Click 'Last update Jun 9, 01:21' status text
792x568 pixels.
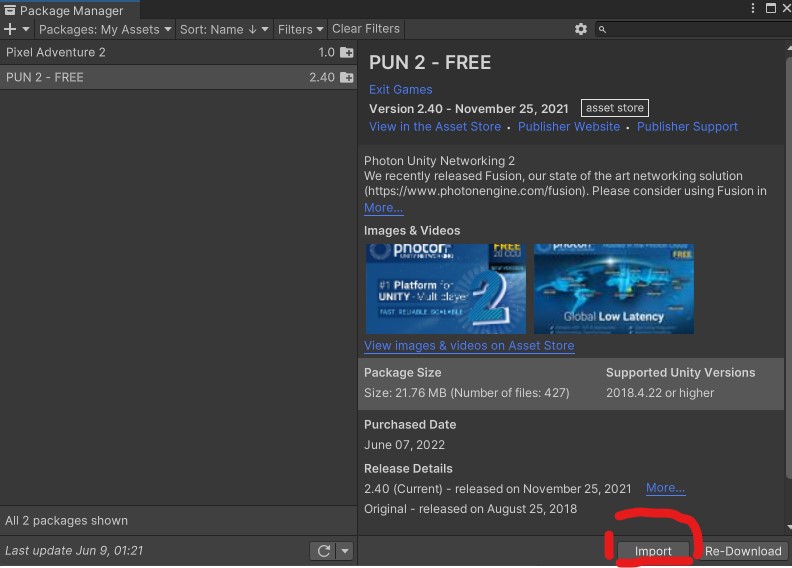(x=74, y=550)
